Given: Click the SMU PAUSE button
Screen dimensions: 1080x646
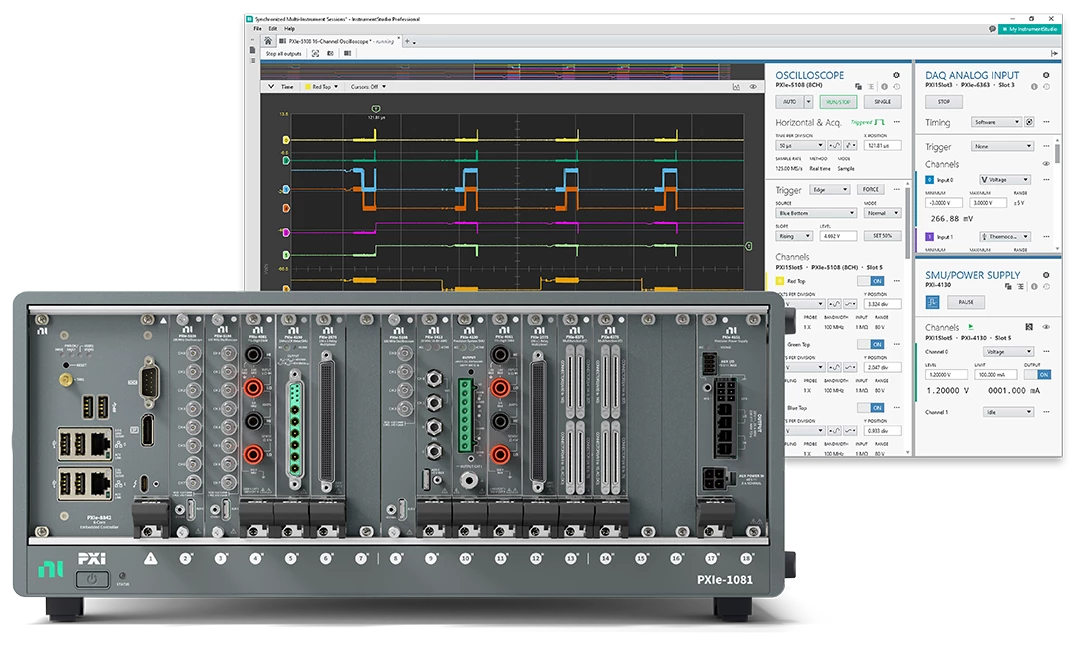Looking at the screenshot, I should [x=966, y=302].
